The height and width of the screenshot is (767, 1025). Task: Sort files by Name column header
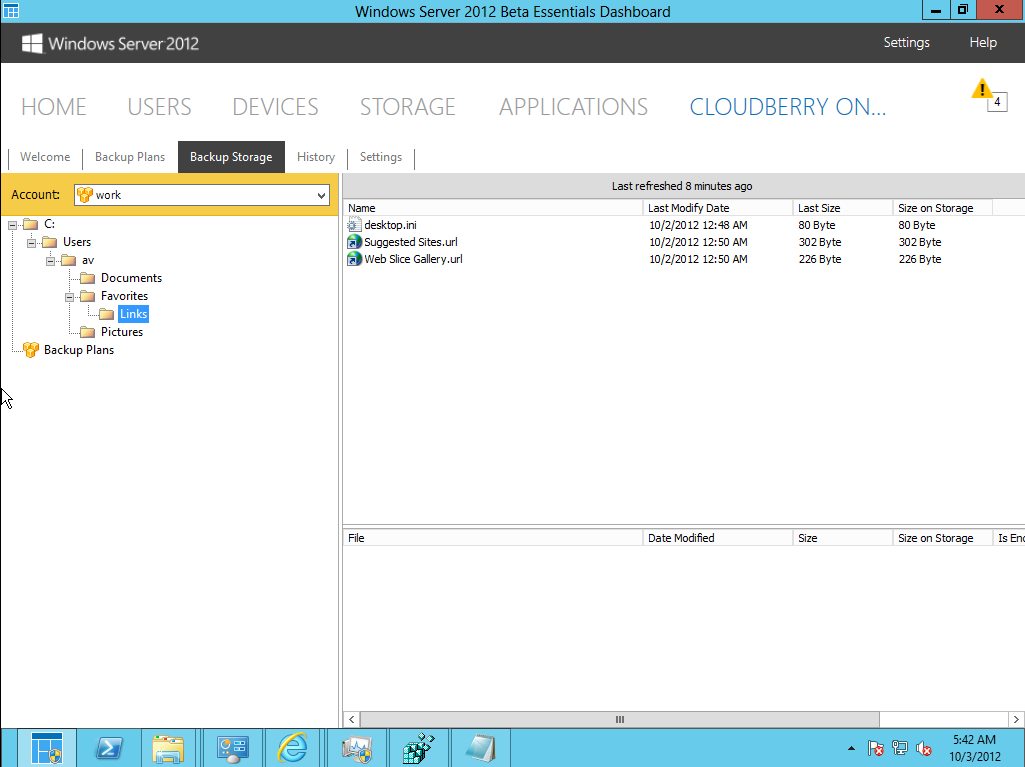(x=493, y=208)
